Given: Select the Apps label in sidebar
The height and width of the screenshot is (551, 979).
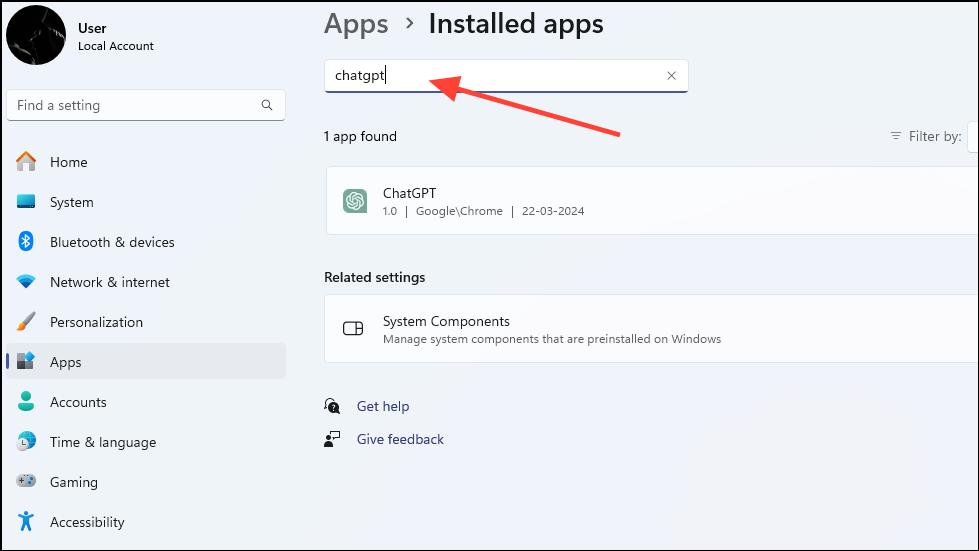Looking at the screenshot, I should (66, 362).
